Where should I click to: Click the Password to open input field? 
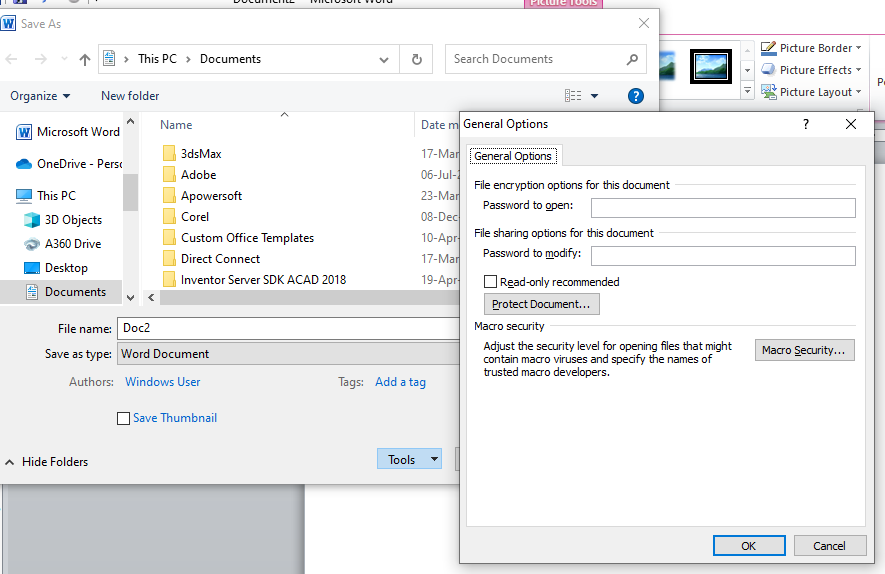[x=723, y=208]
